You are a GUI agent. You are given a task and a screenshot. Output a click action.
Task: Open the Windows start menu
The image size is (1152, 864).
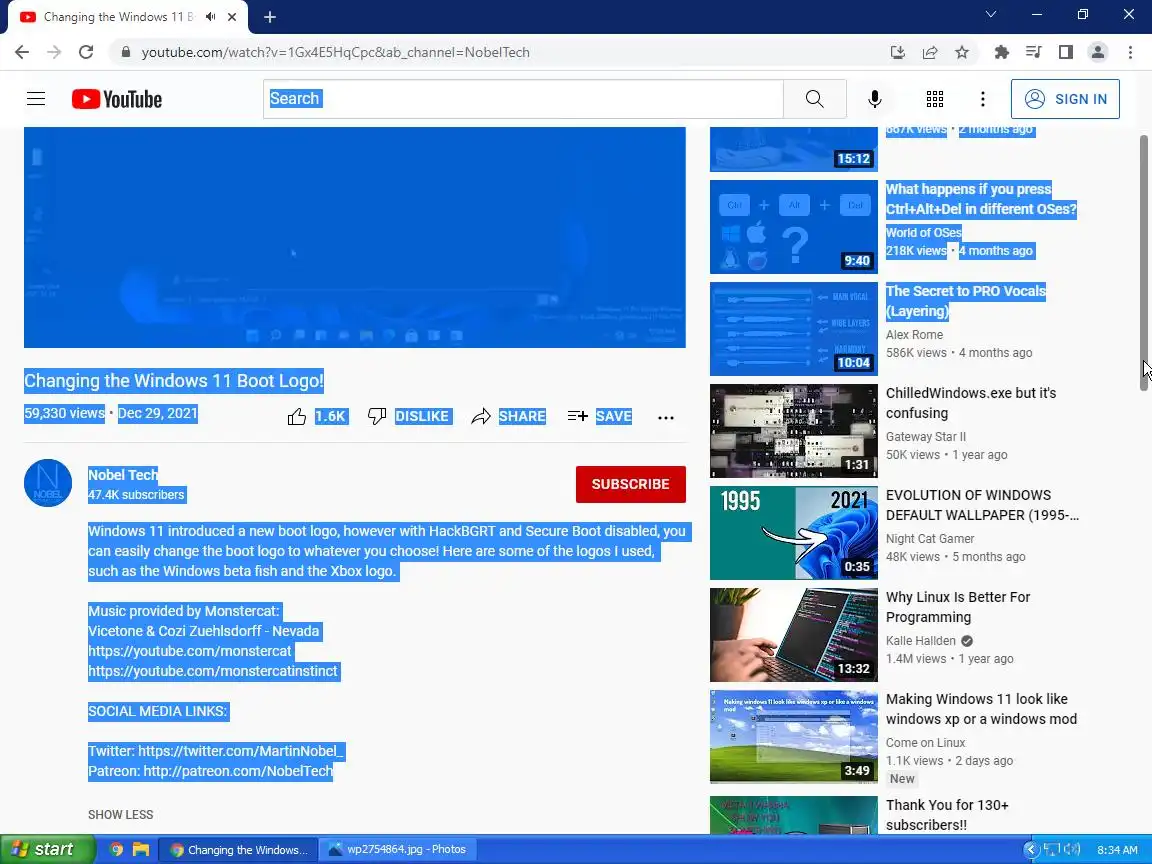pos(46,849)
